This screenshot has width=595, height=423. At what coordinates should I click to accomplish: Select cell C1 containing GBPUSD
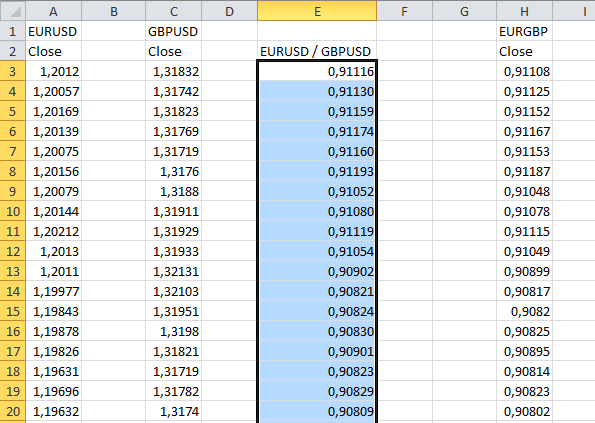point(173,31)
